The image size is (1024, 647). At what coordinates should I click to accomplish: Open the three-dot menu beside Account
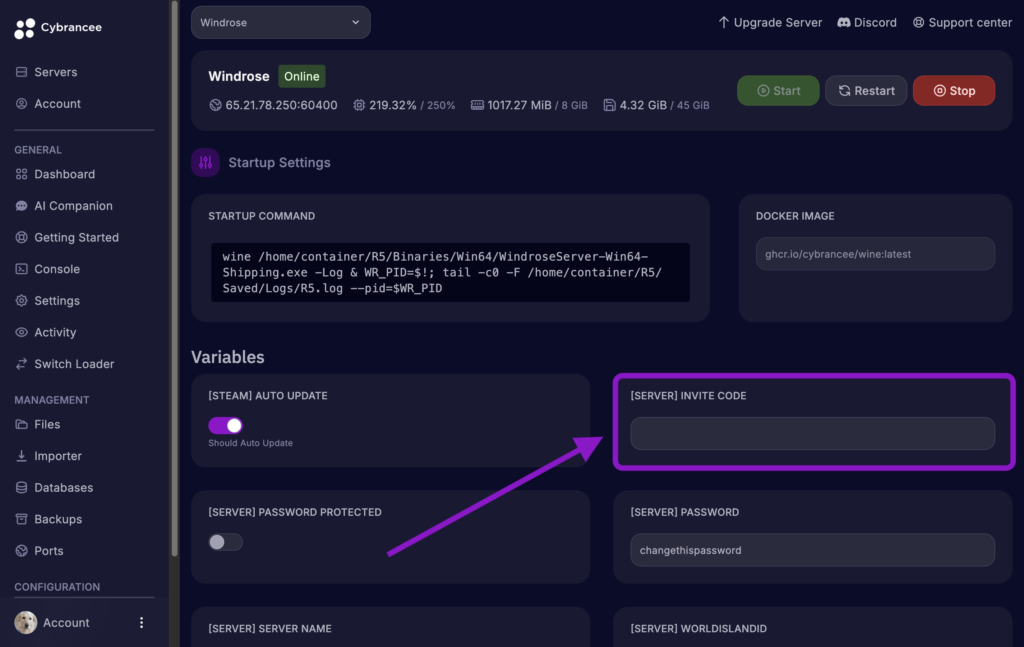(x=141, y=622)
